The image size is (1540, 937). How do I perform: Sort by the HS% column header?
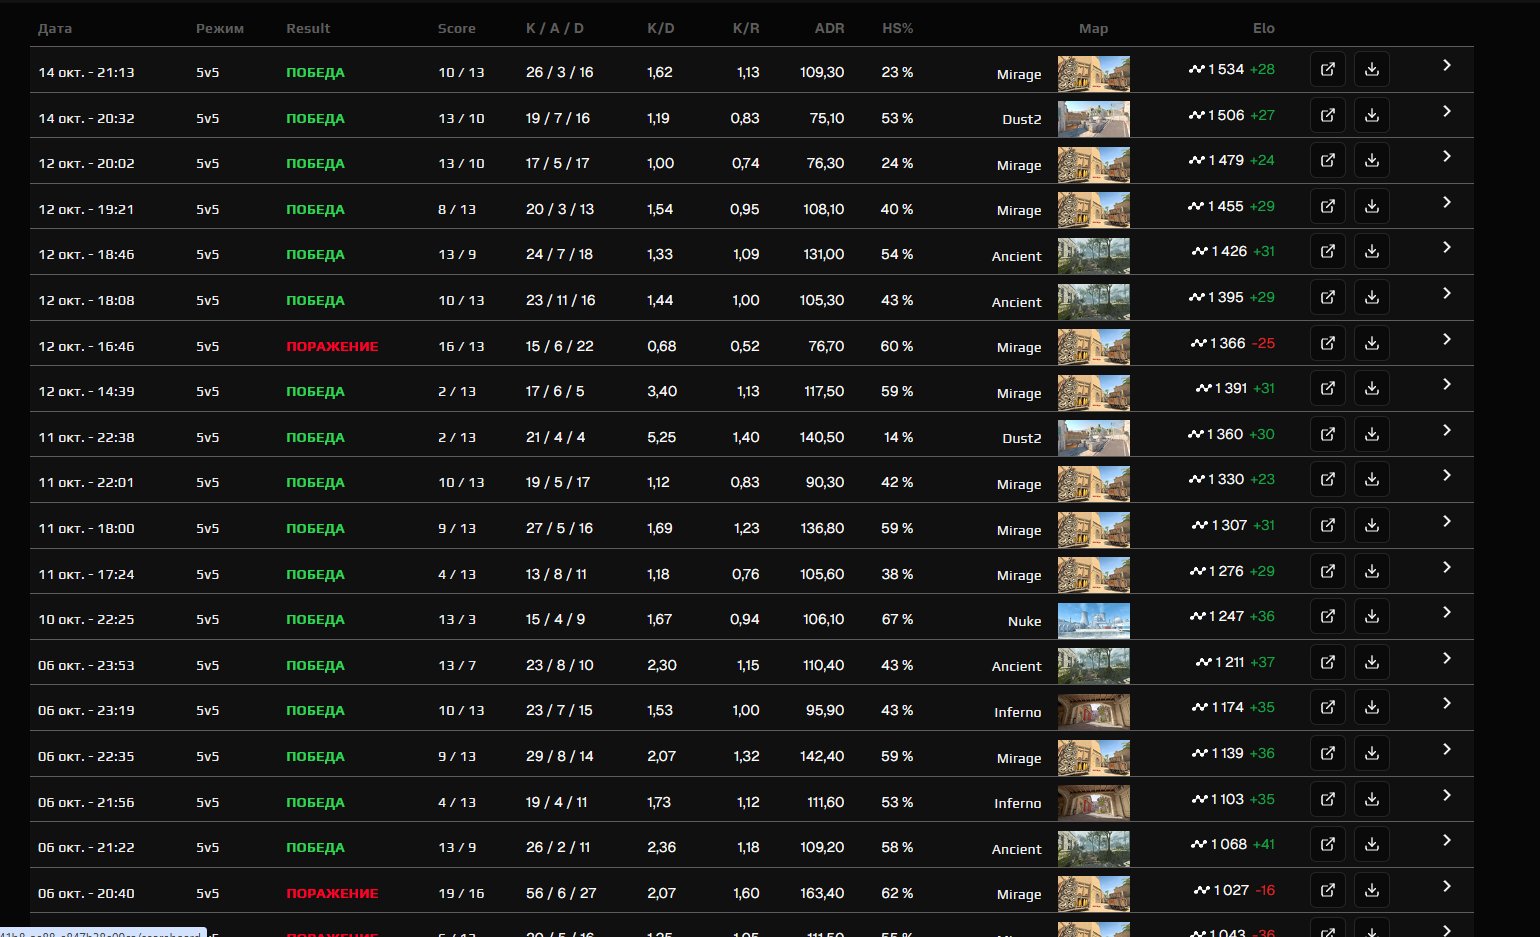point(897,29)
